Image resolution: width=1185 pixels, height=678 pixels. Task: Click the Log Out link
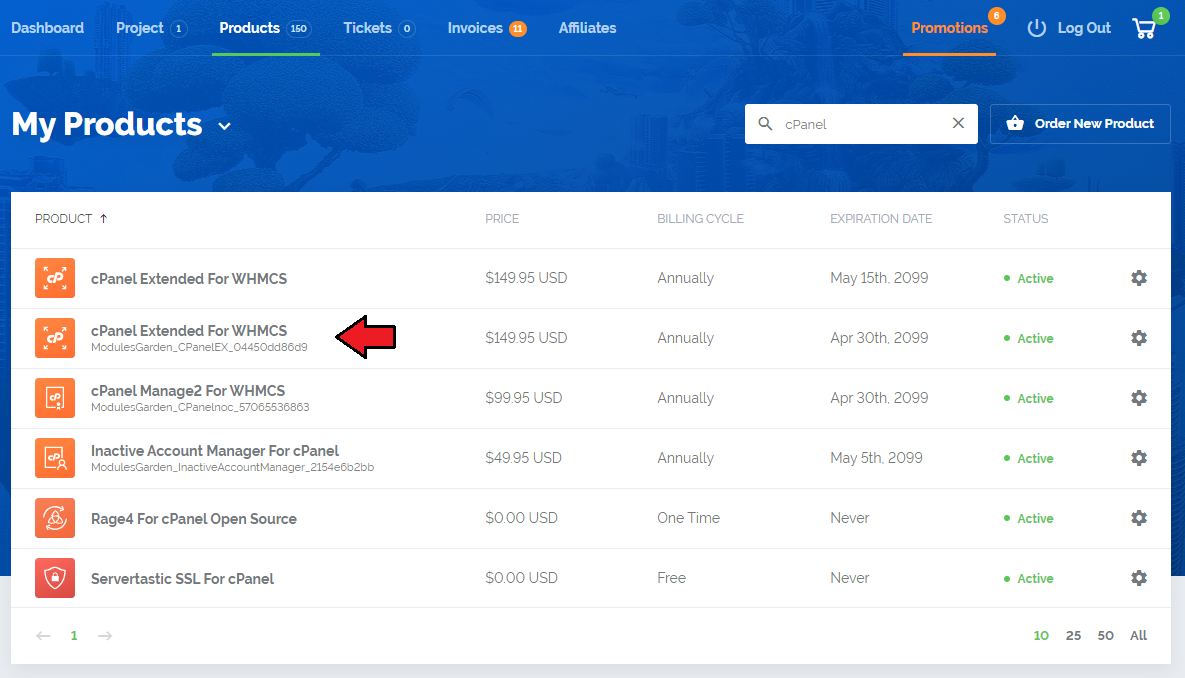point(1084,28)
